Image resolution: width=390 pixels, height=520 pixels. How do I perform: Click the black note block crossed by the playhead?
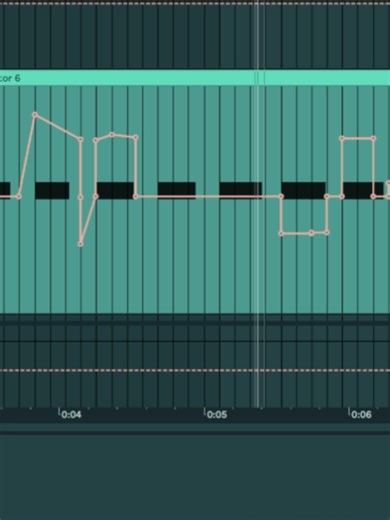[240, 190]
